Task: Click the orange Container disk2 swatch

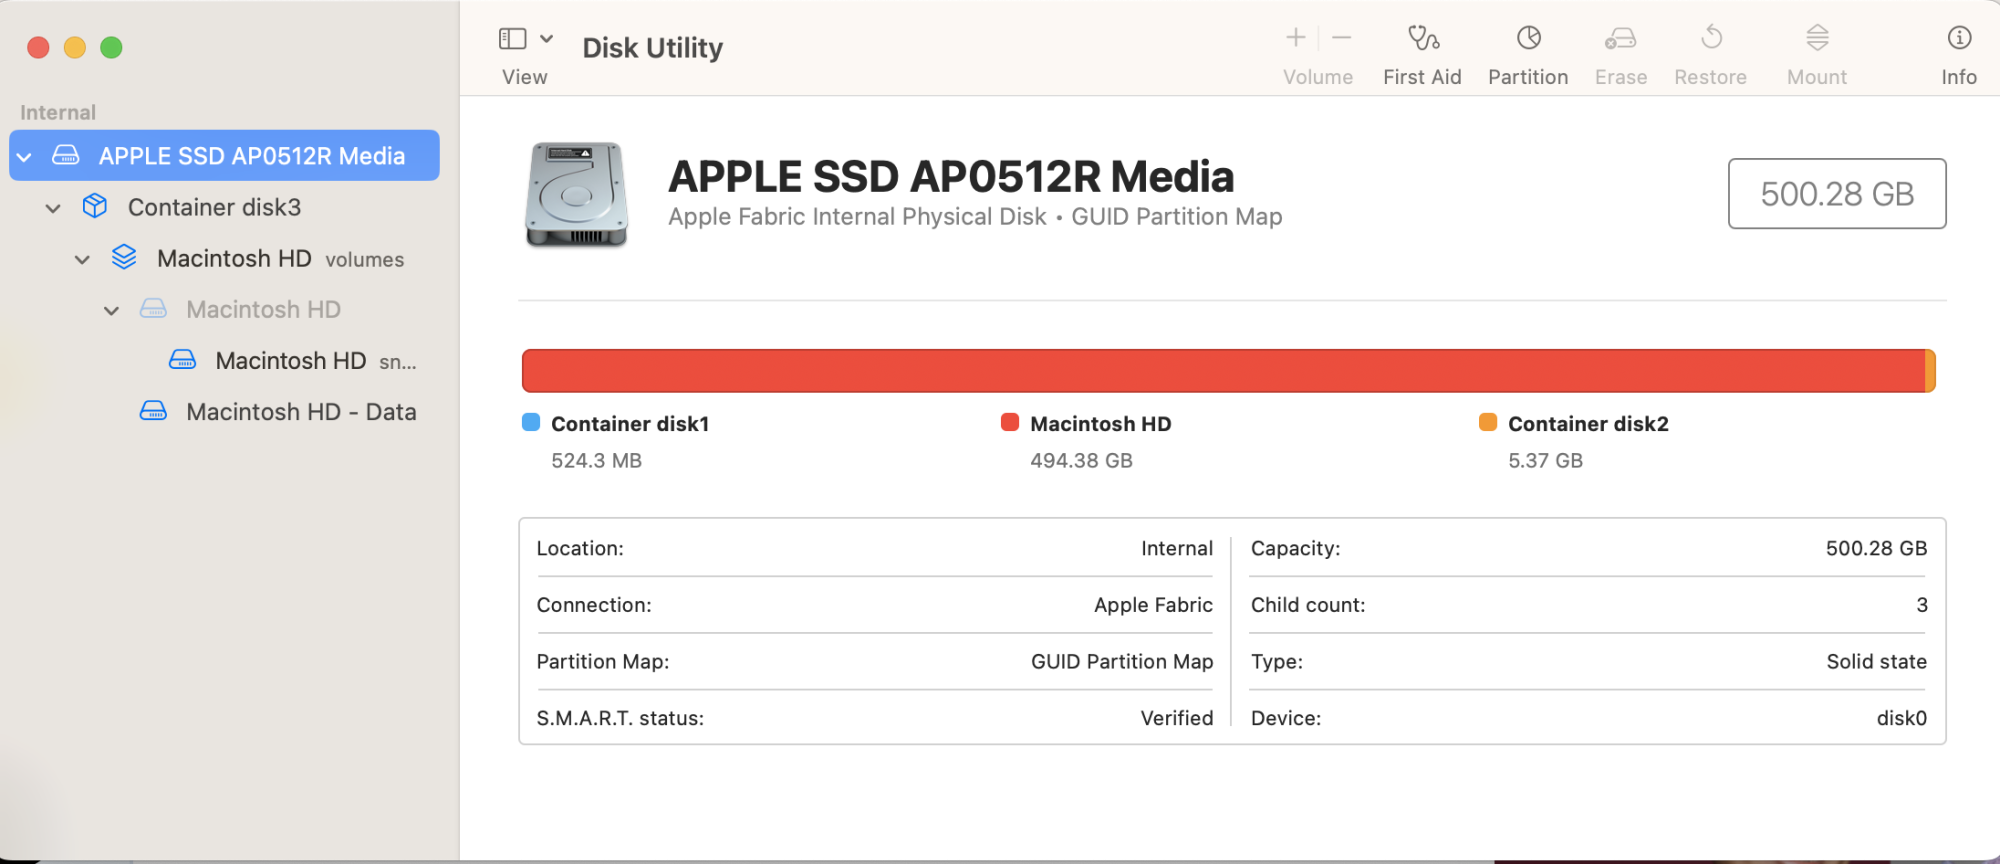Action: tap(1488, 422)
